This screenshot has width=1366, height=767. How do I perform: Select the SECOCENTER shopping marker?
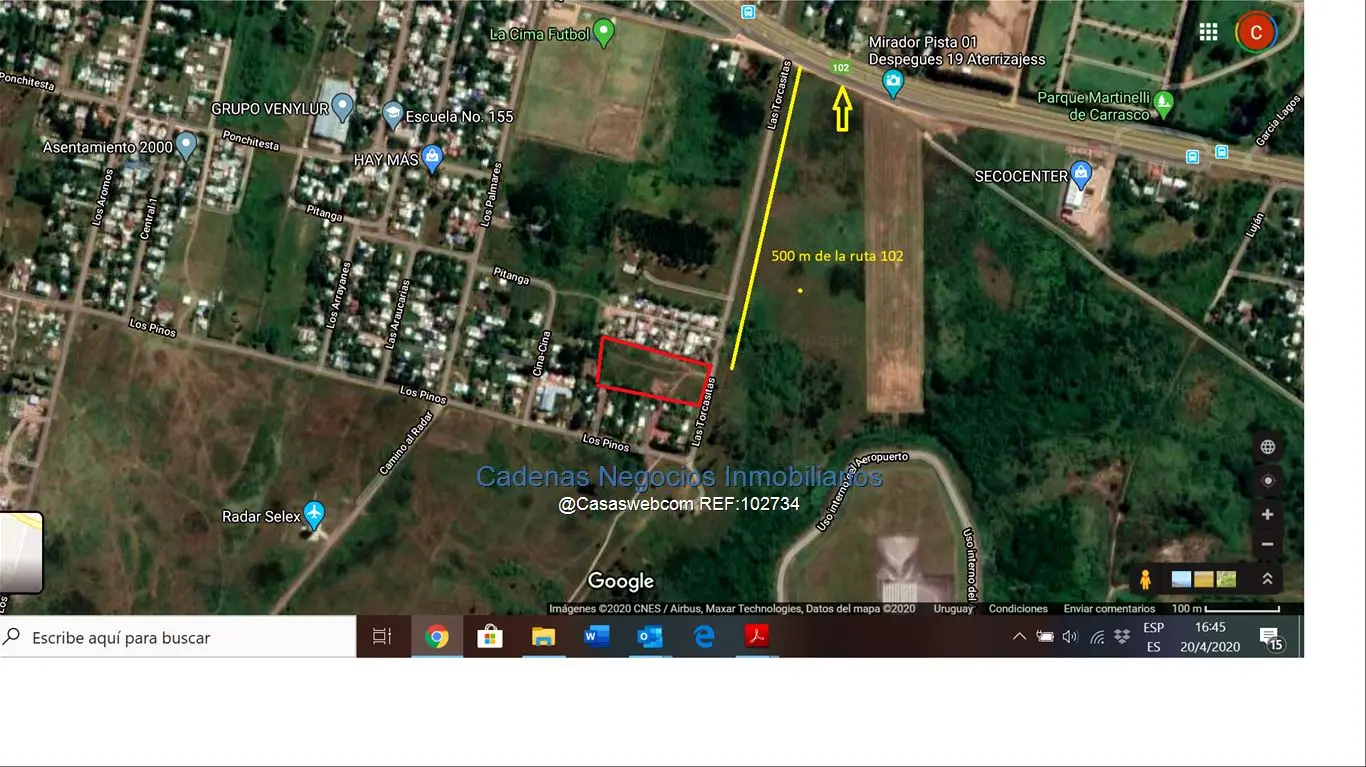pos(1081,175)
